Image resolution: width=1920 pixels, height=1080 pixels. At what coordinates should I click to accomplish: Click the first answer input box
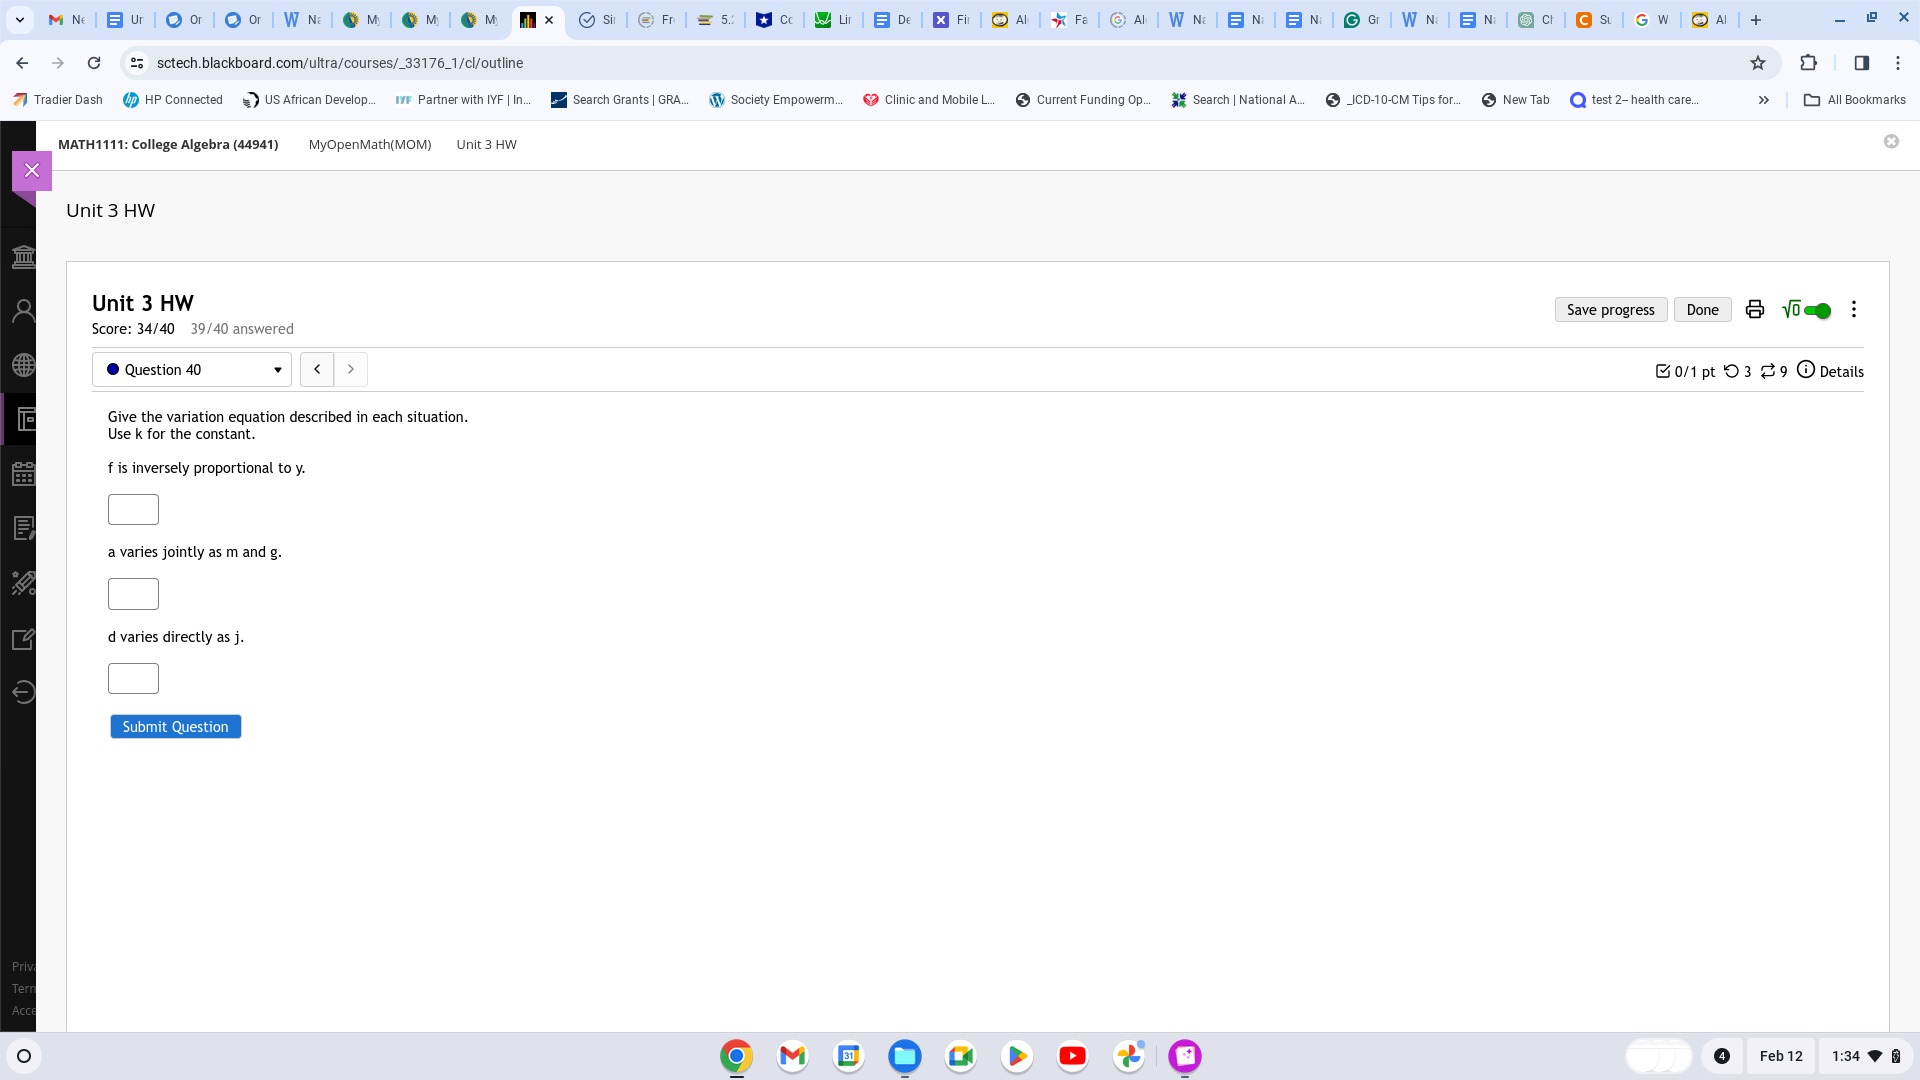click(133, 509)
